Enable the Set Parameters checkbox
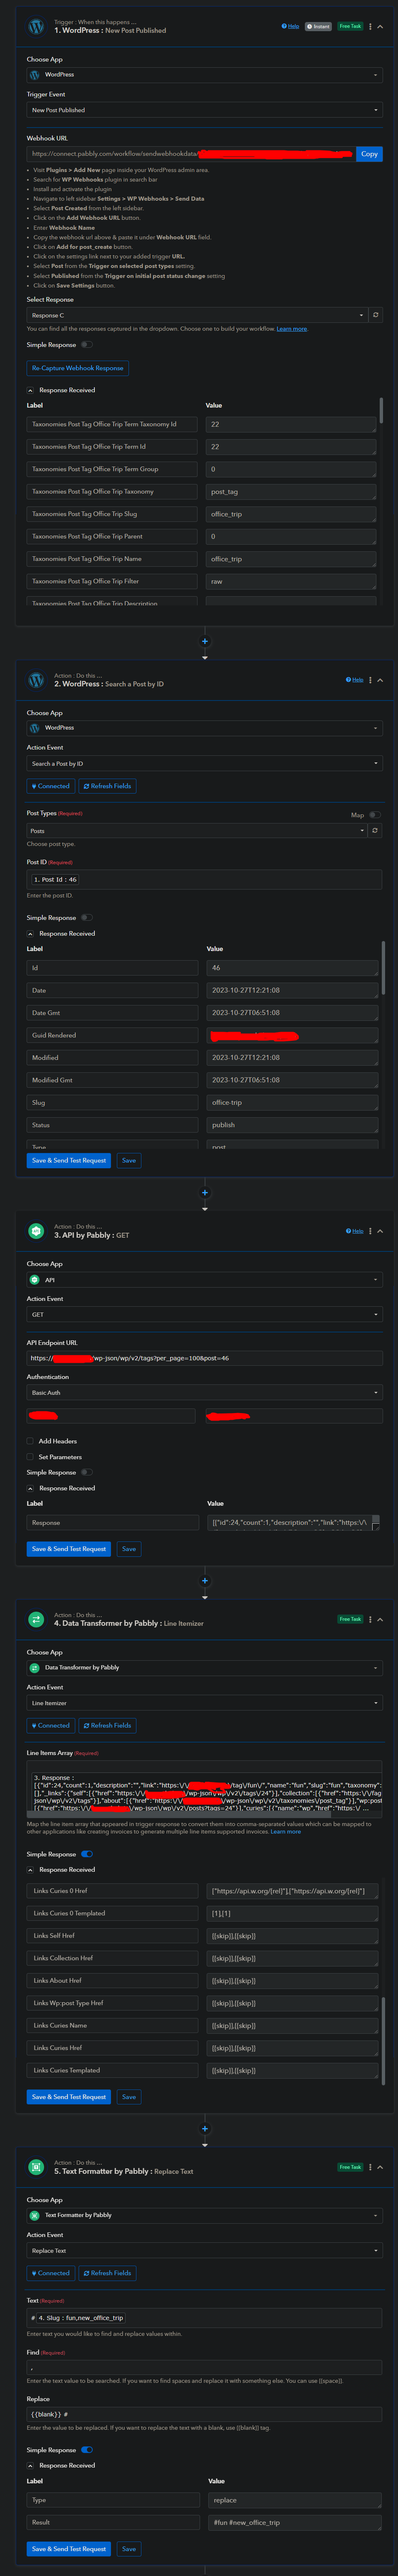Image resolution: width=398 pixels, height=2576 pixels. tap(30, 1457)
